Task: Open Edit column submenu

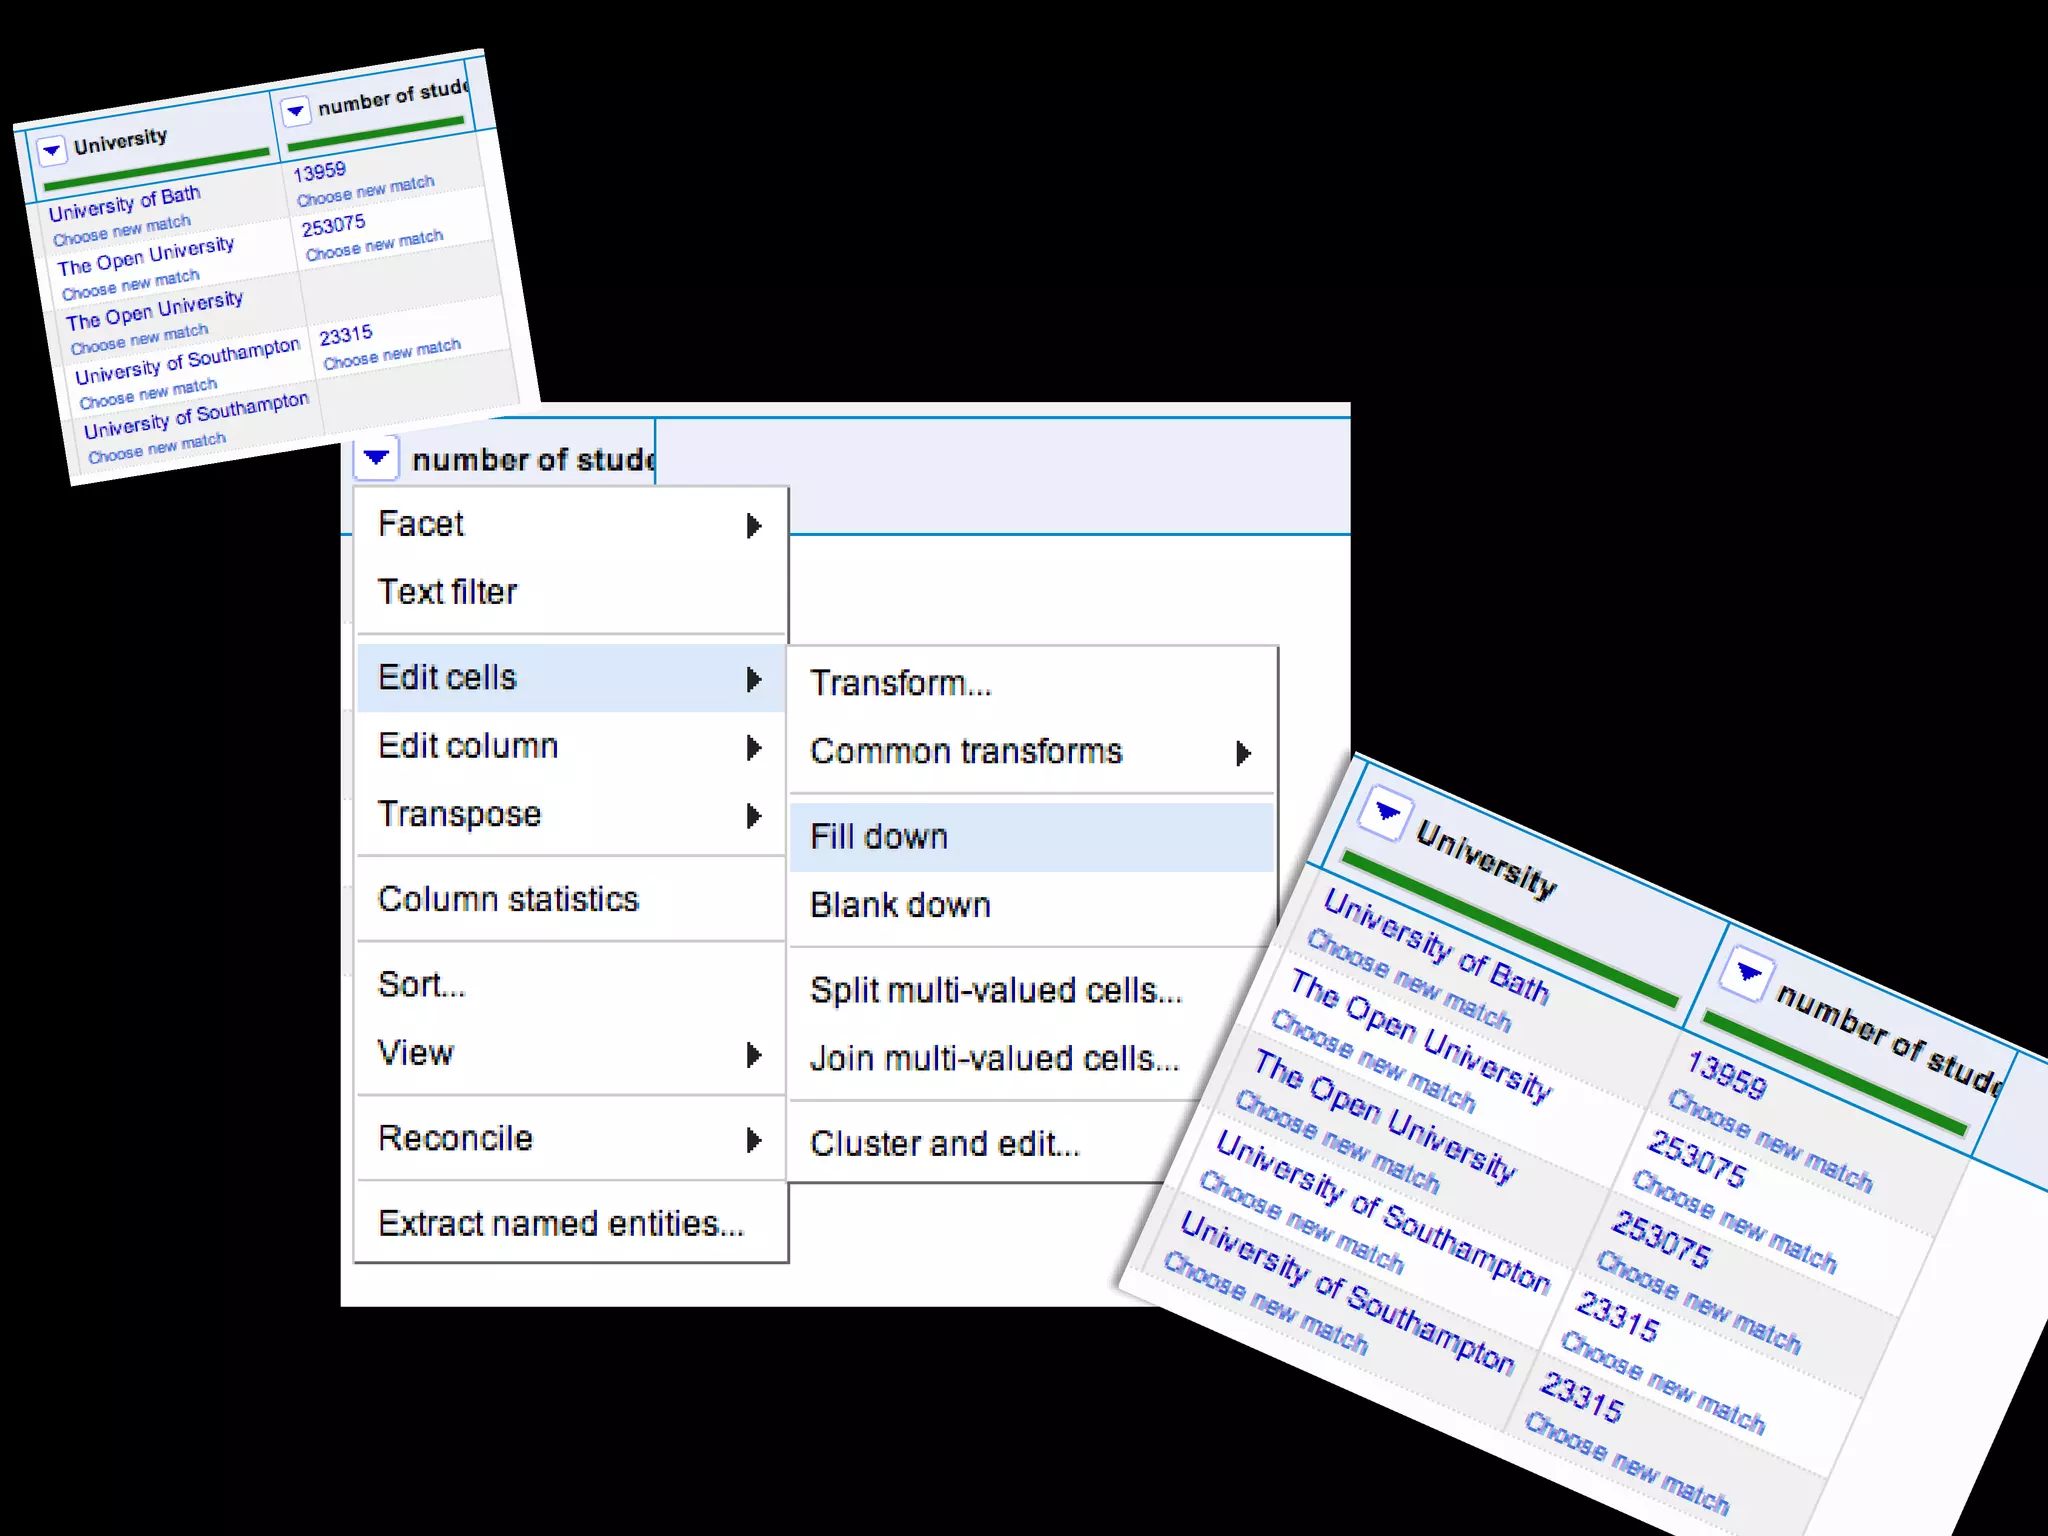Action: coord(468,746)
